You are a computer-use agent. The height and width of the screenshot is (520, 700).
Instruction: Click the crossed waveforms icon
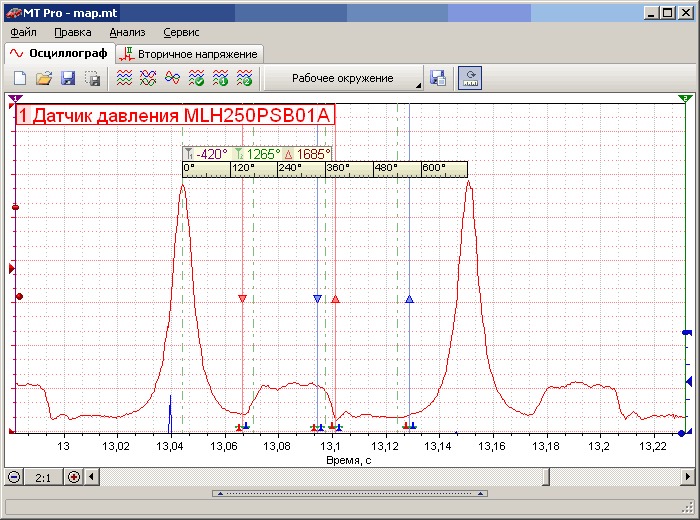tap(148, 78)
